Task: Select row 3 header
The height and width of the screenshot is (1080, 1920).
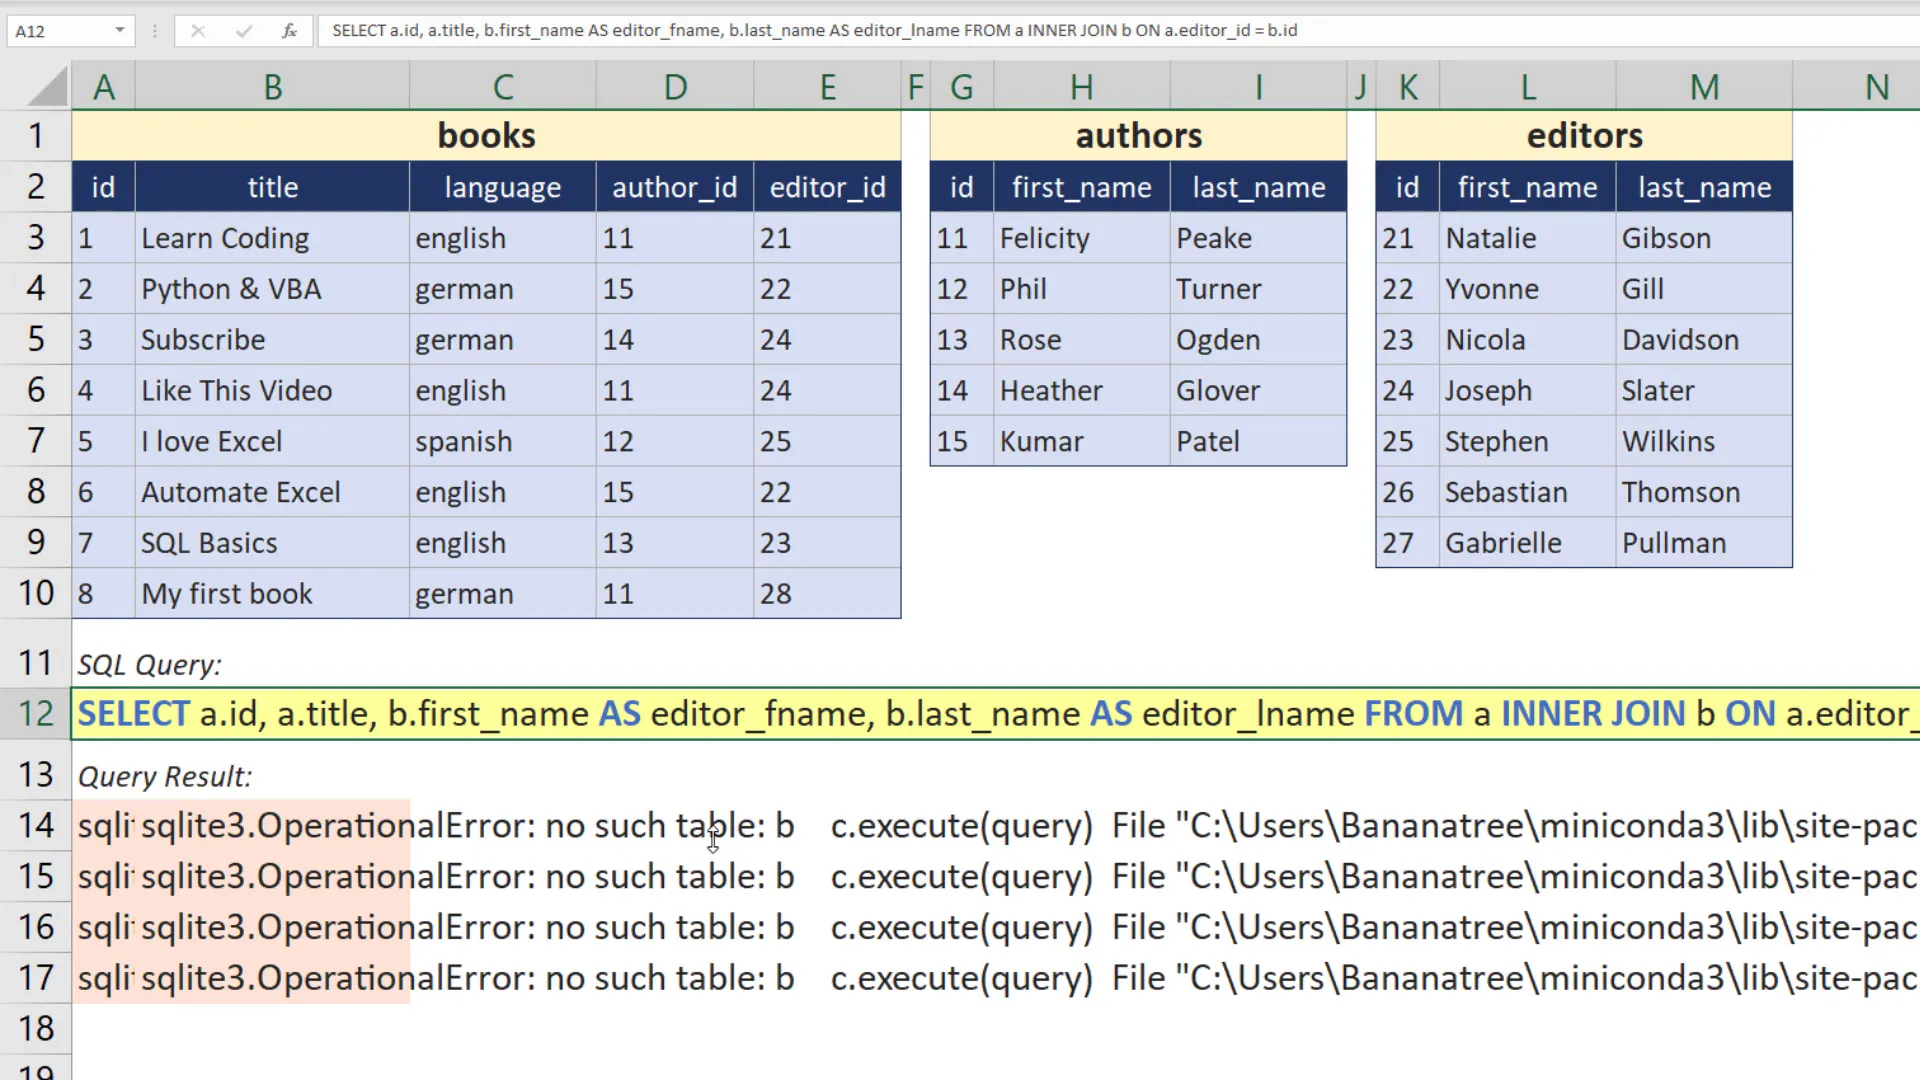Action: tap(36, 238)
